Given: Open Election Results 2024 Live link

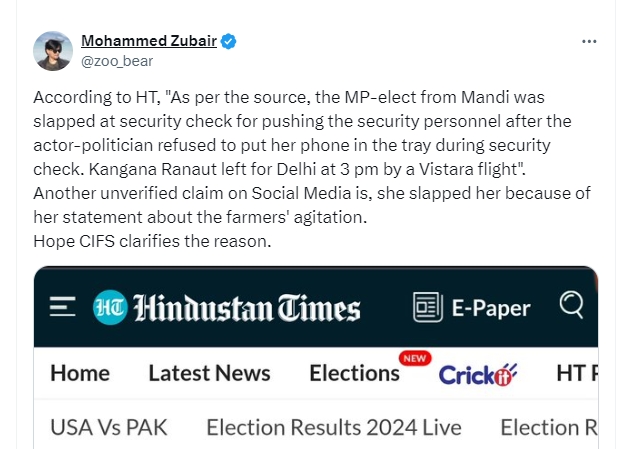Looking at the screenshot, I should tap(334, 428).
